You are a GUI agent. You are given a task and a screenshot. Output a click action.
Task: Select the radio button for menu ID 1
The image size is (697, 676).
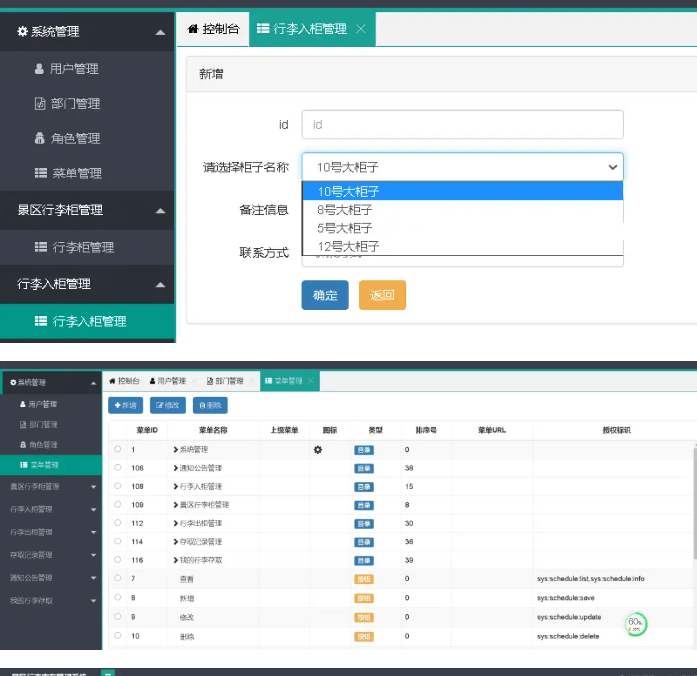[x=117, y=449]
